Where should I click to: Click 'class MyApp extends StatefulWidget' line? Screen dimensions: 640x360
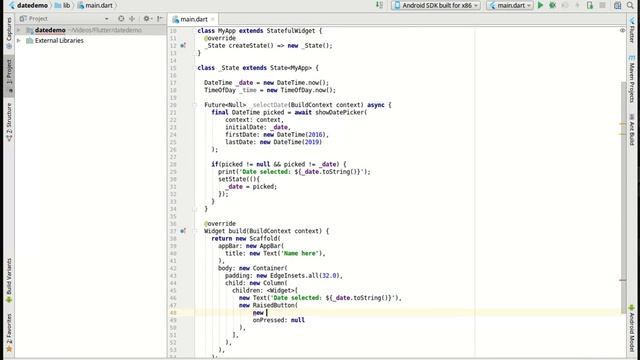click(x=260, y=31)
